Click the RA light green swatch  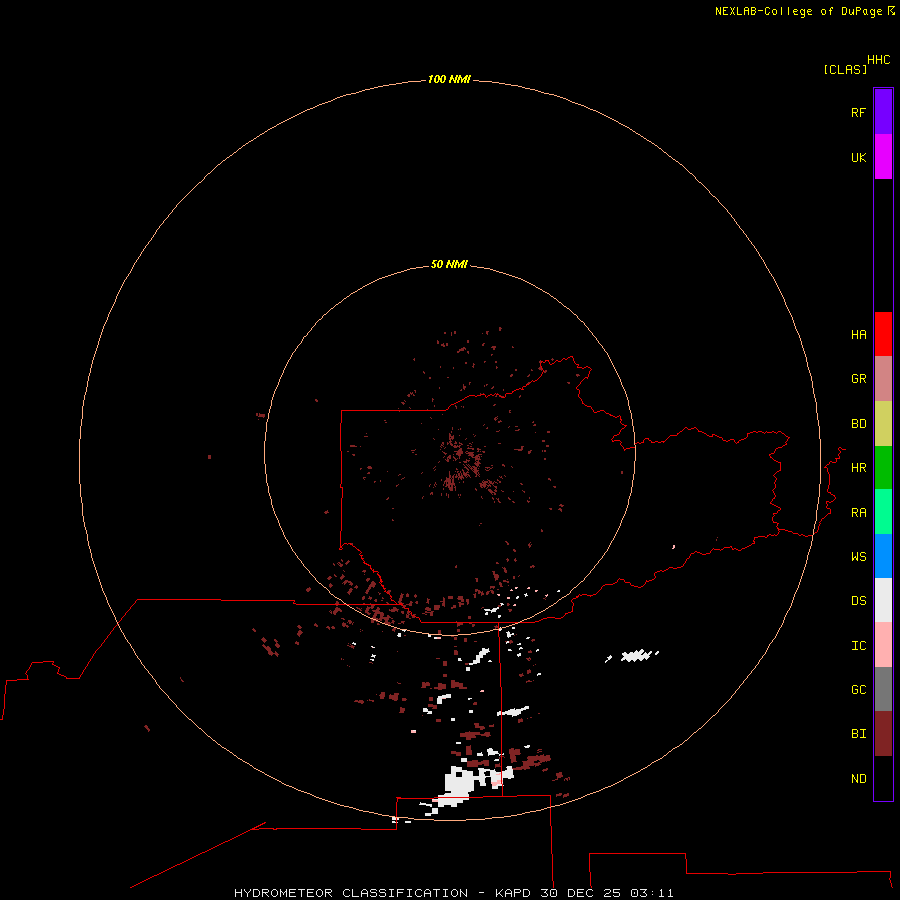[x=883, y=512]
